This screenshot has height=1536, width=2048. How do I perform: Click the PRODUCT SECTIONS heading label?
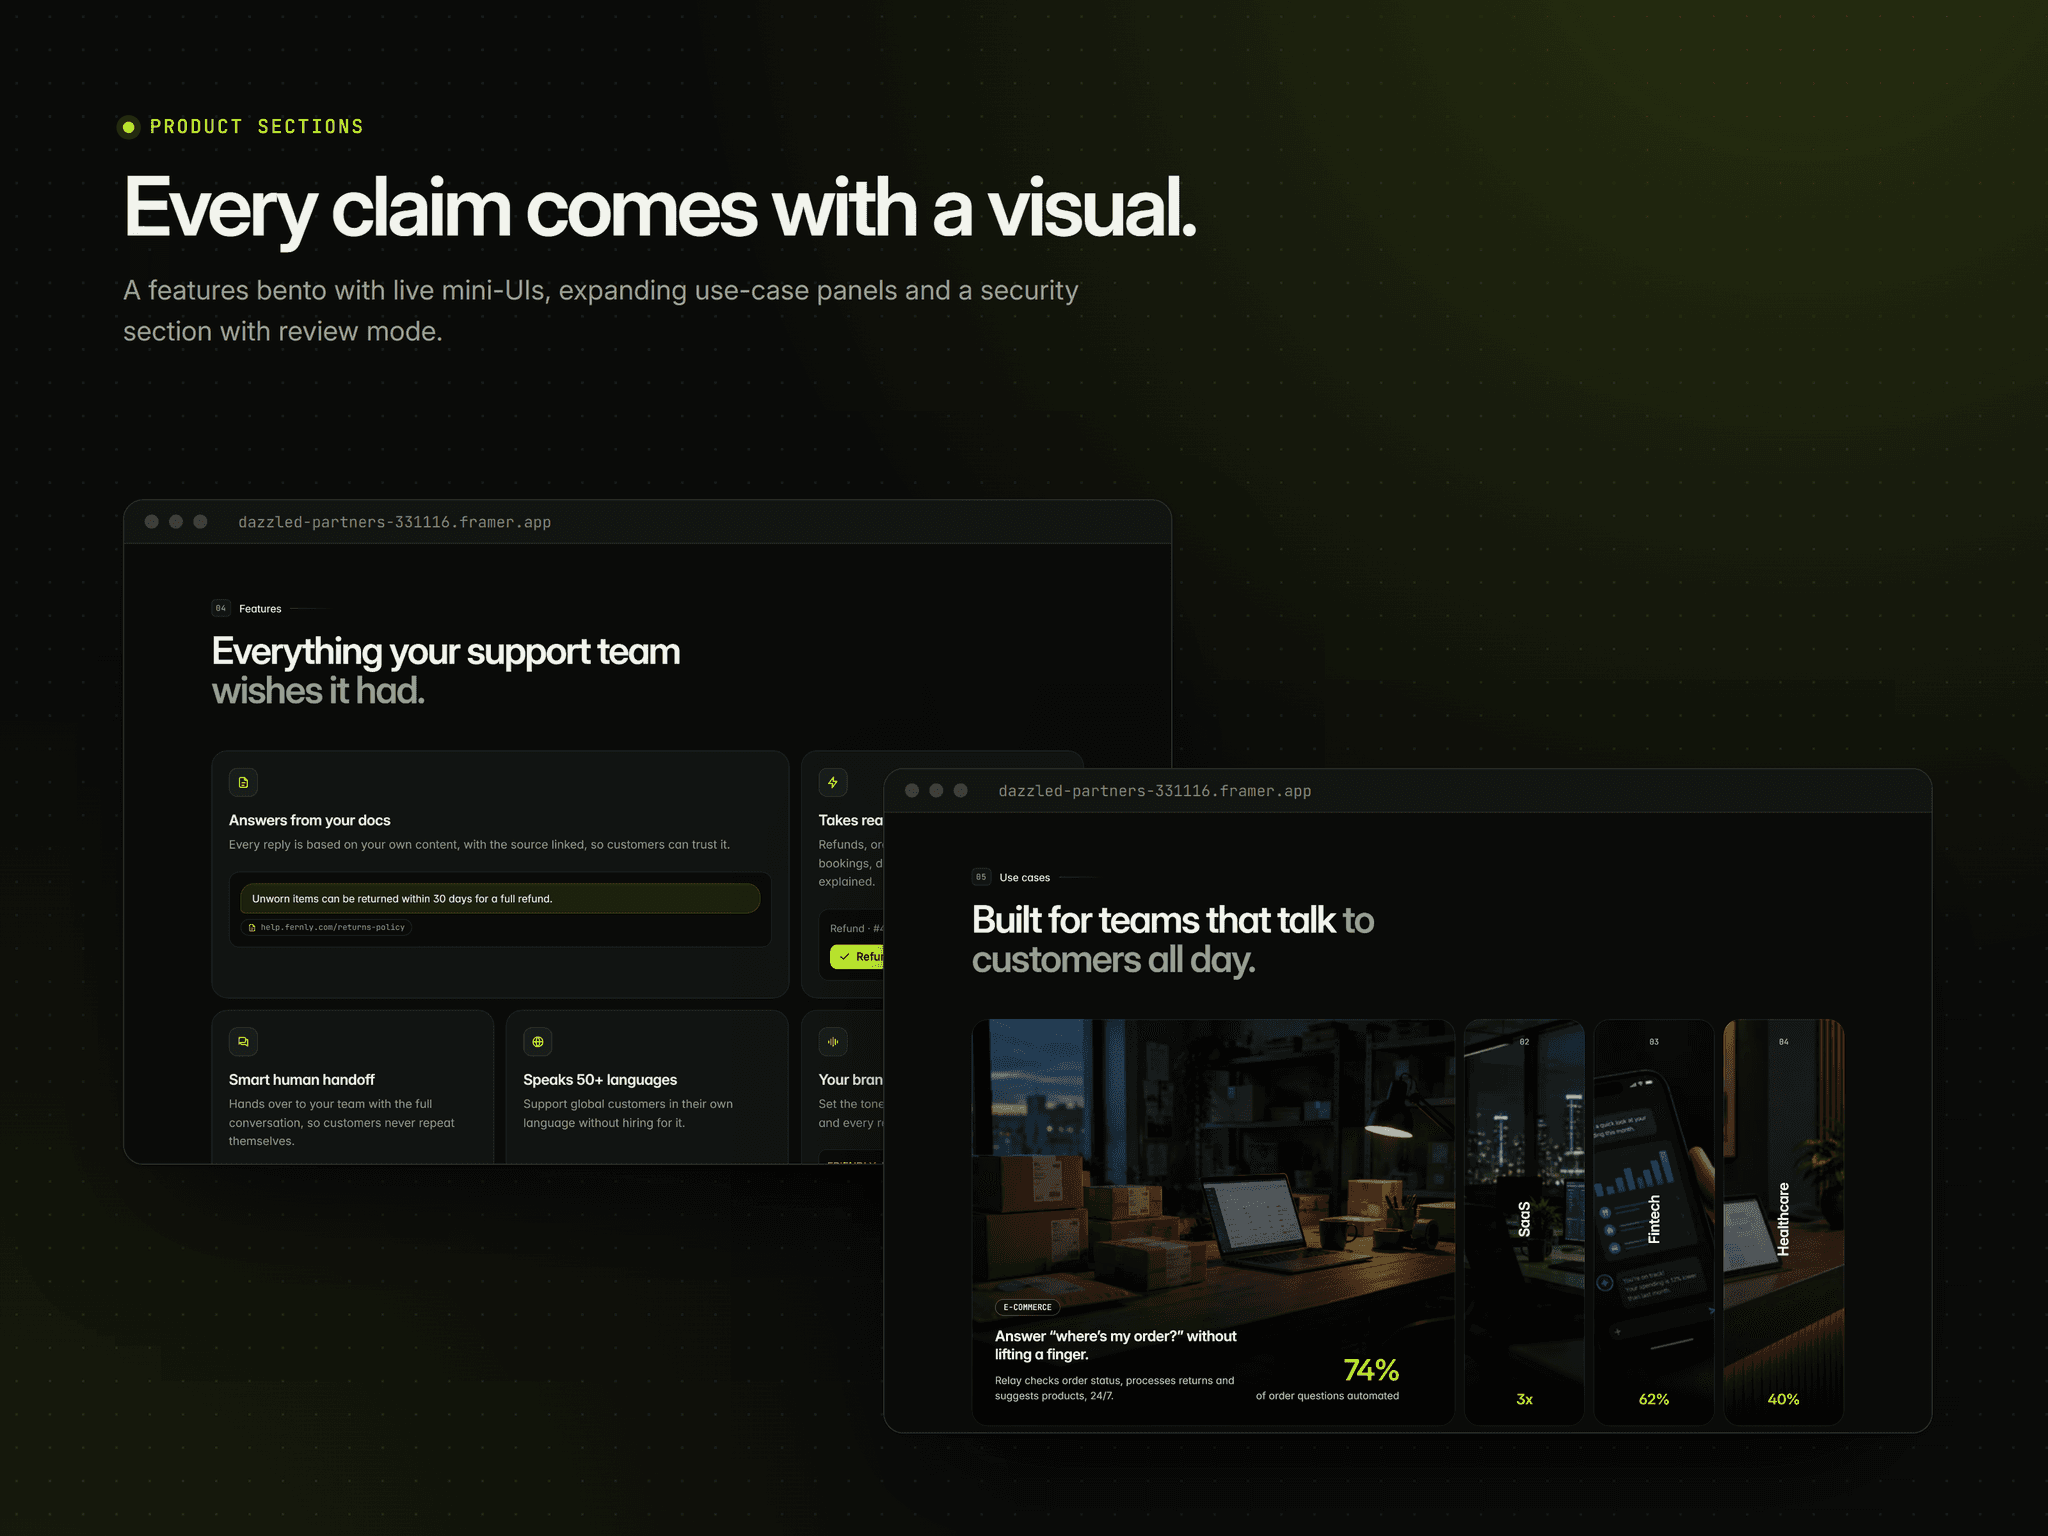256,127
